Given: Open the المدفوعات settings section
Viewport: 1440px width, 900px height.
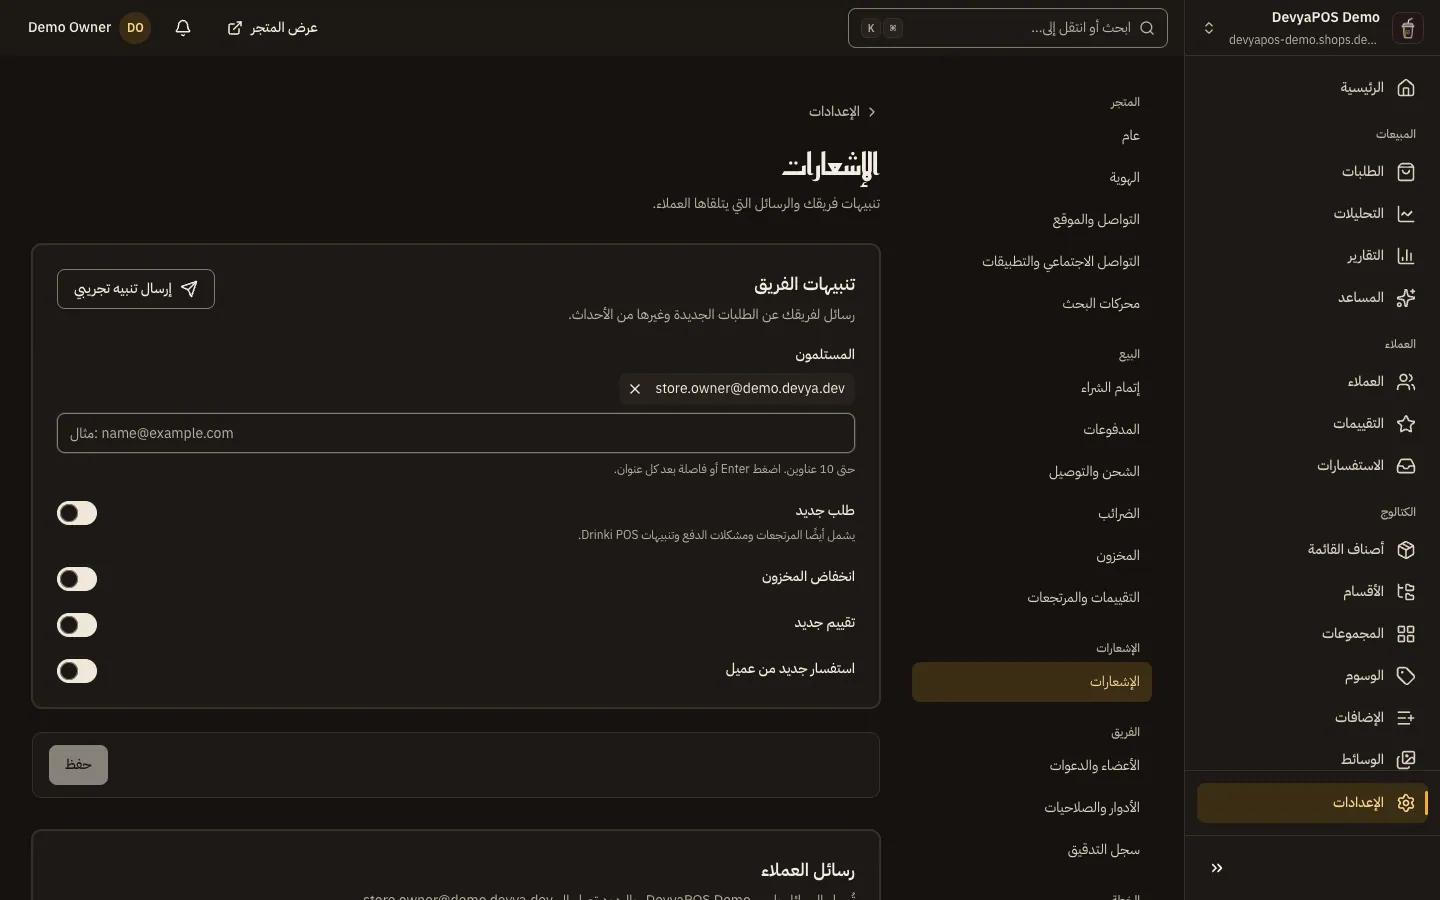Looking at the screenshot, I should click(x=1032, y=430).
